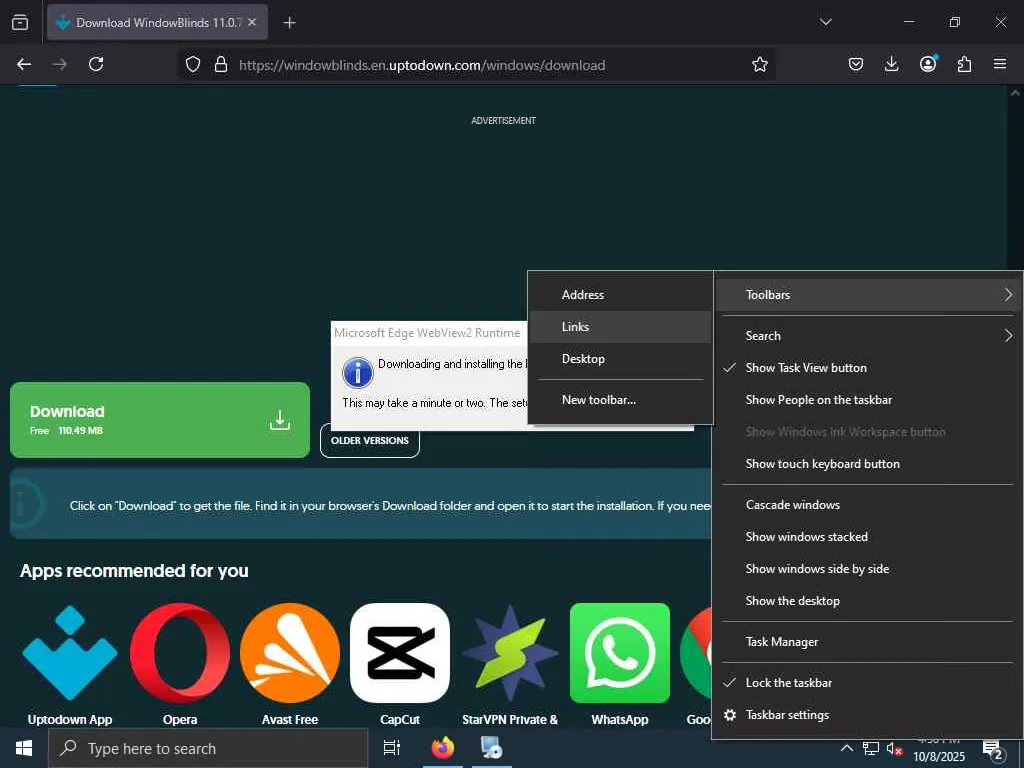
Task: Open the extensions puzzle icon
Action: pyautogui.click(x=964, y=64)
